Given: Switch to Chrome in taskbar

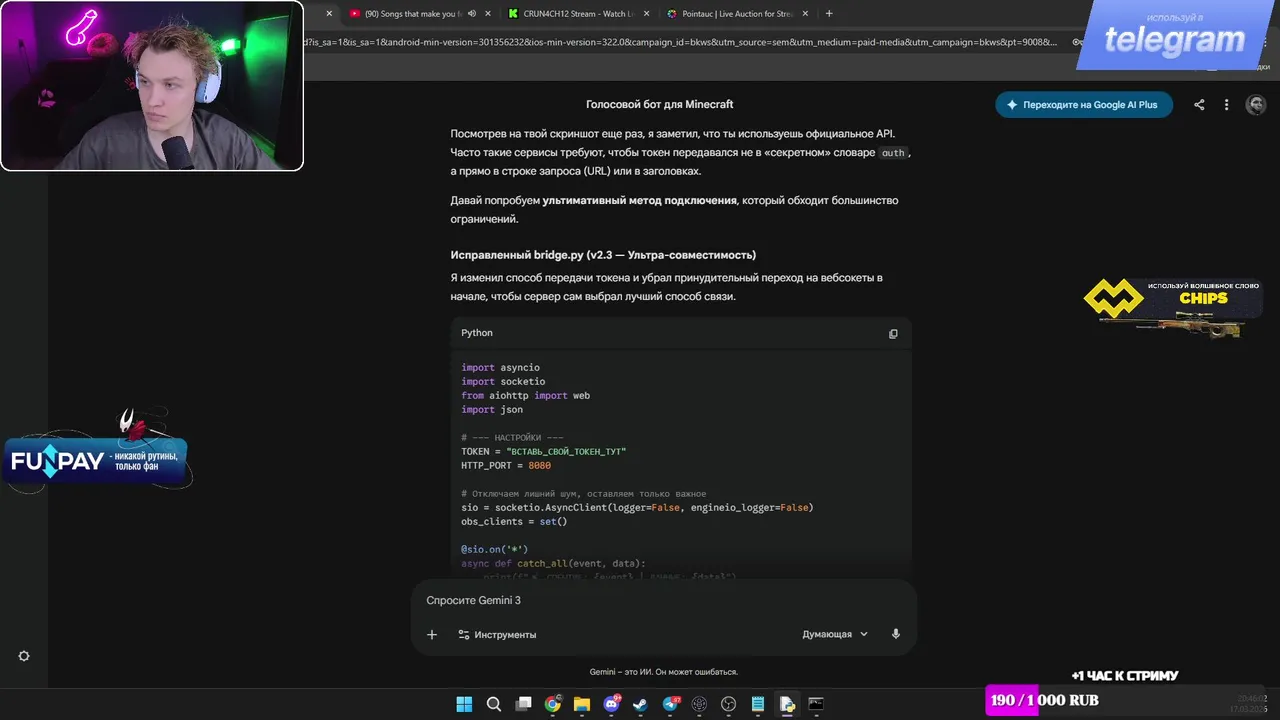Looking at the screenshot, I should pos(552,704).
